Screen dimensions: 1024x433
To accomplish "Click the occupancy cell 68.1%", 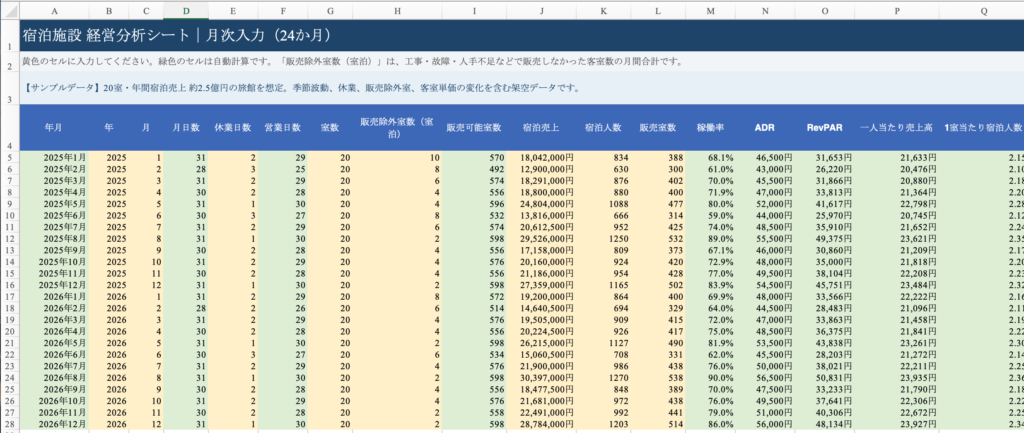I will 710,157.
